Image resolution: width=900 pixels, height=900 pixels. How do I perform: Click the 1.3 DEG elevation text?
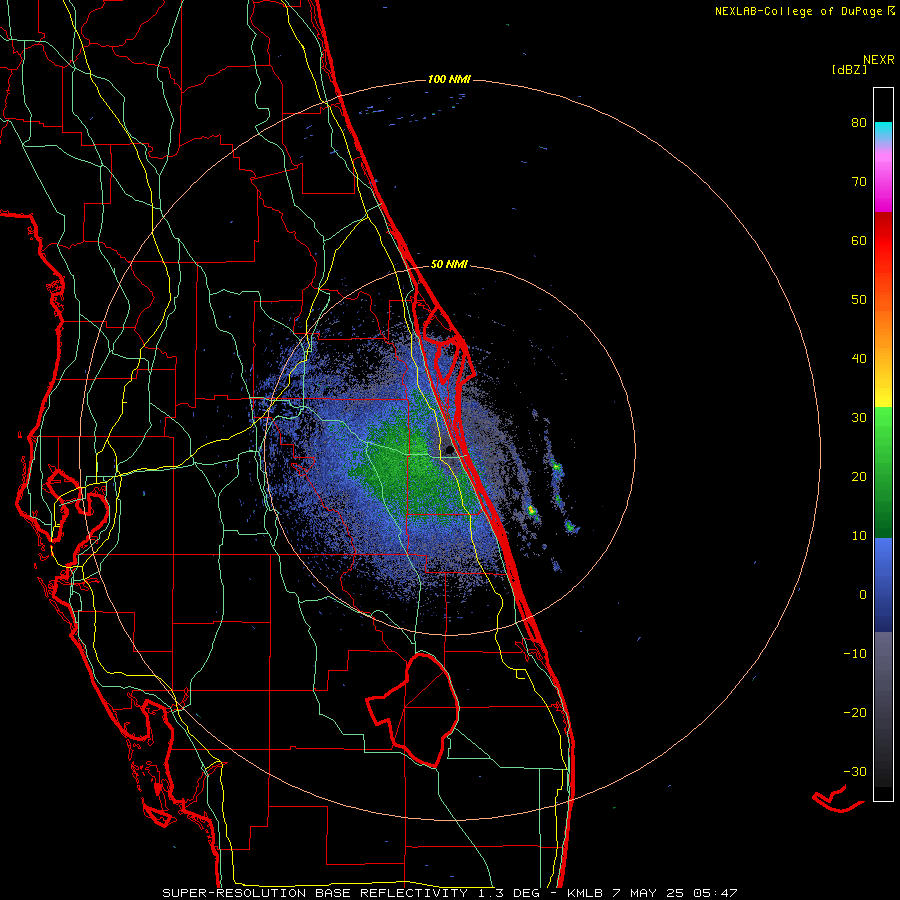click(x=509, y=893)
